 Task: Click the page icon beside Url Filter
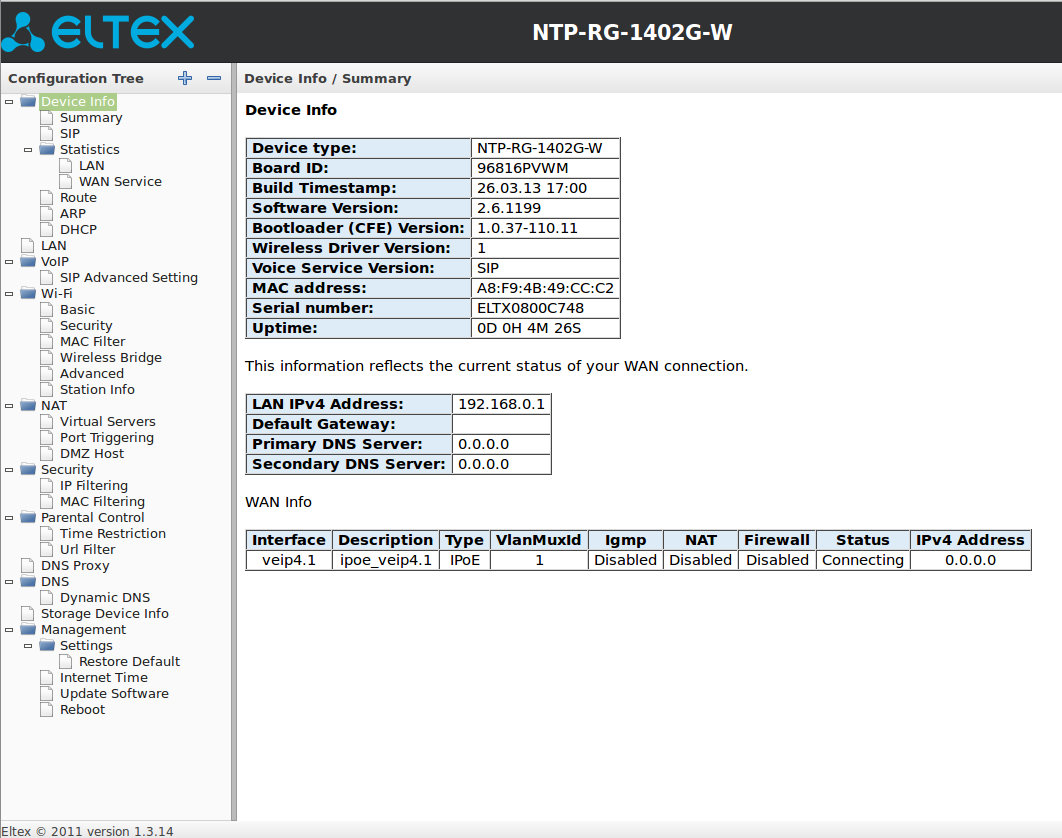(x=46, y=549)
